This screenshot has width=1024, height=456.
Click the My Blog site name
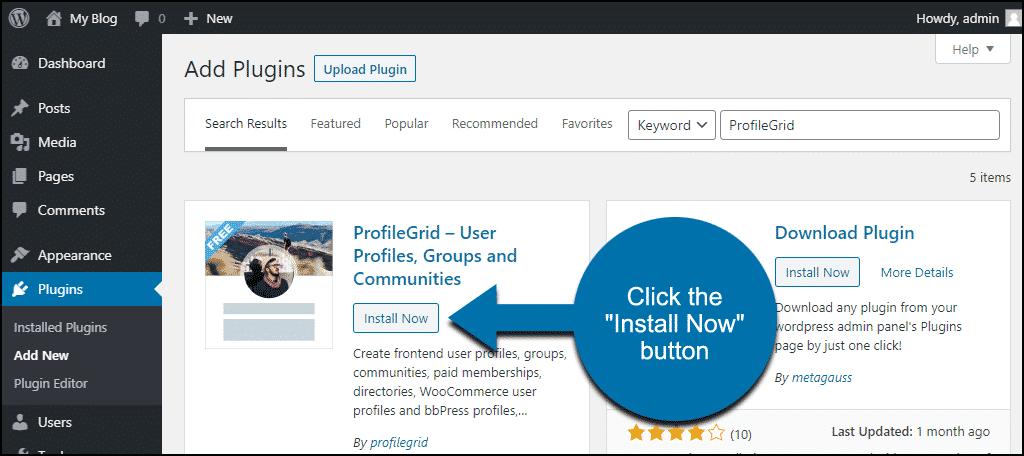(93, 19)
